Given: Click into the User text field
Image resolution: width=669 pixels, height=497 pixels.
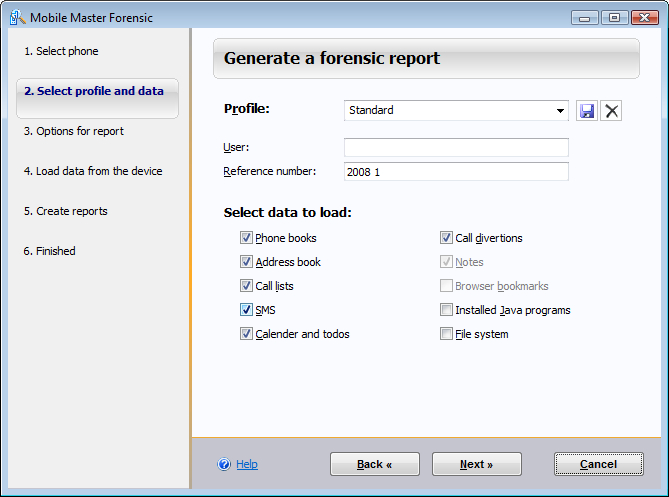Looking at the screenshot, I should [x=456, y=148].
